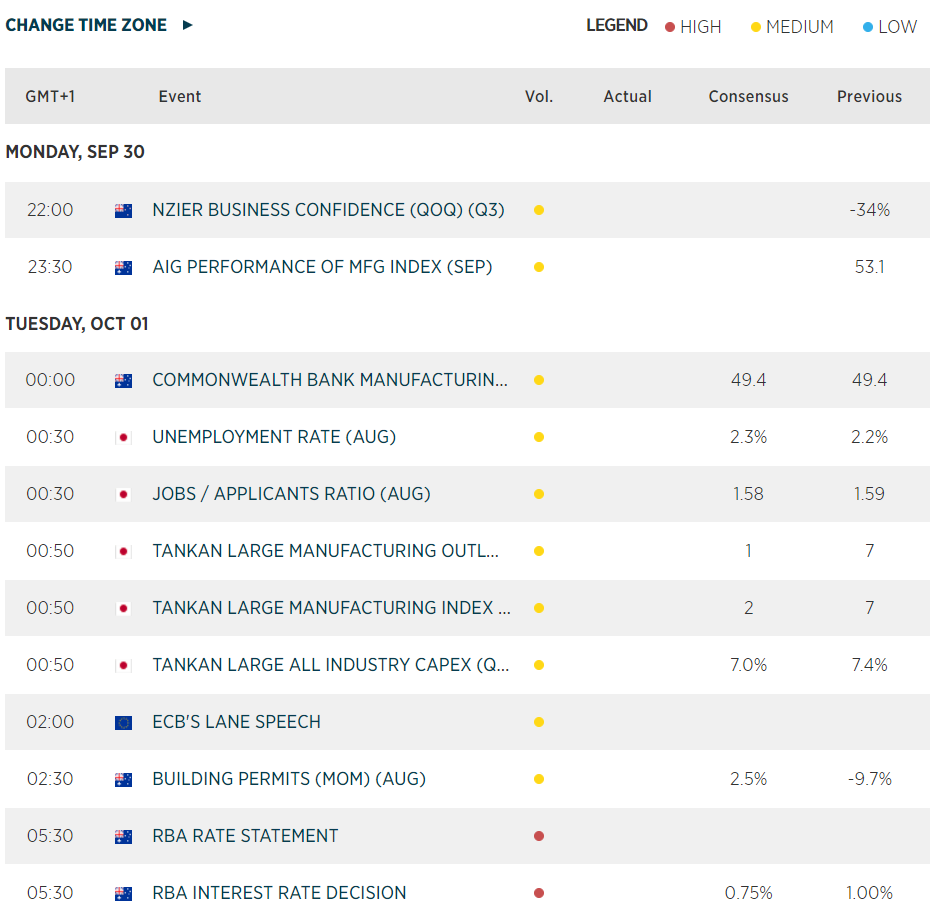Screen dimensions: 936x919
Task: Click Japan flag next to Jobs / Applicants Ratio
Action: click(123, 495)
